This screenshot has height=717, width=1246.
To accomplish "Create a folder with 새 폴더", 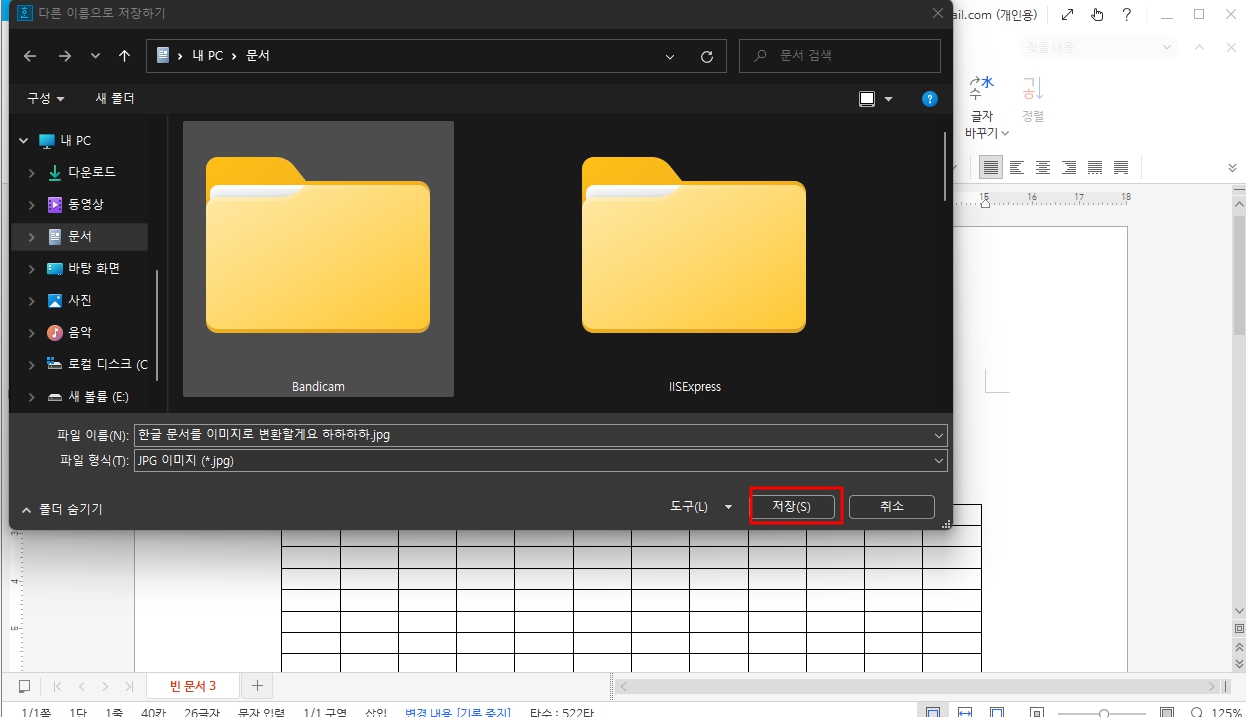I will [115, 98].
